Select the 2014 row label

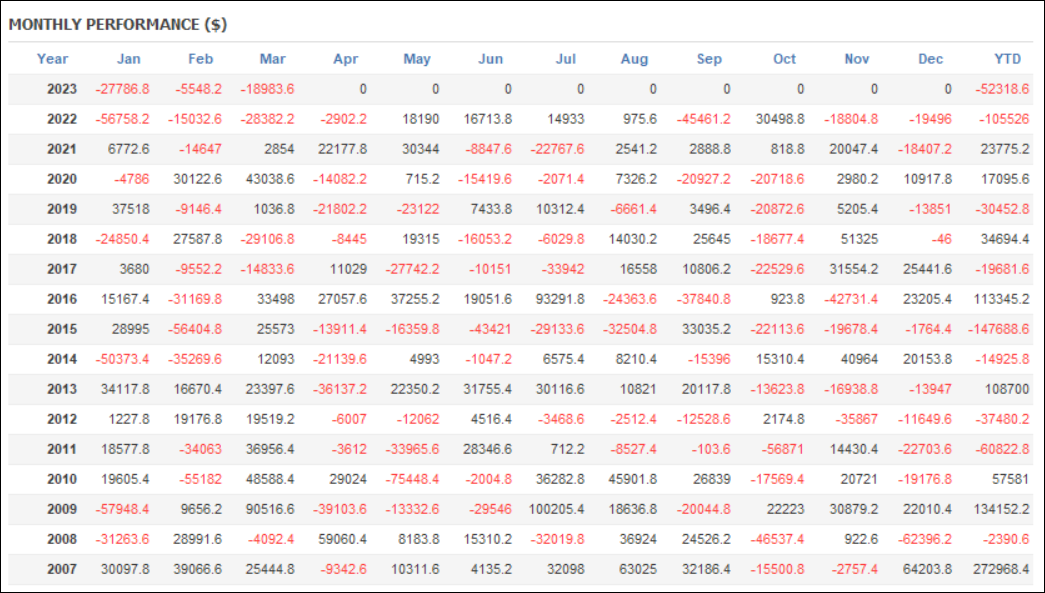pos(61,358)
